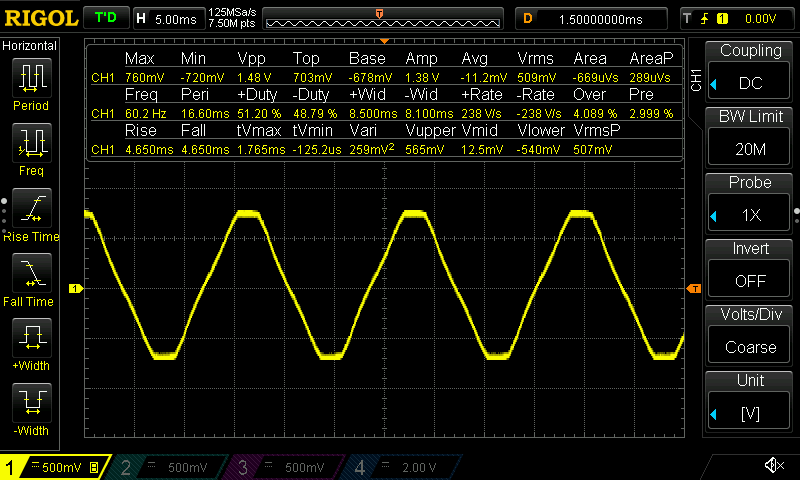Select the Freq measurement icon
This screenshot has width=800, height=480.
[31, 143]
